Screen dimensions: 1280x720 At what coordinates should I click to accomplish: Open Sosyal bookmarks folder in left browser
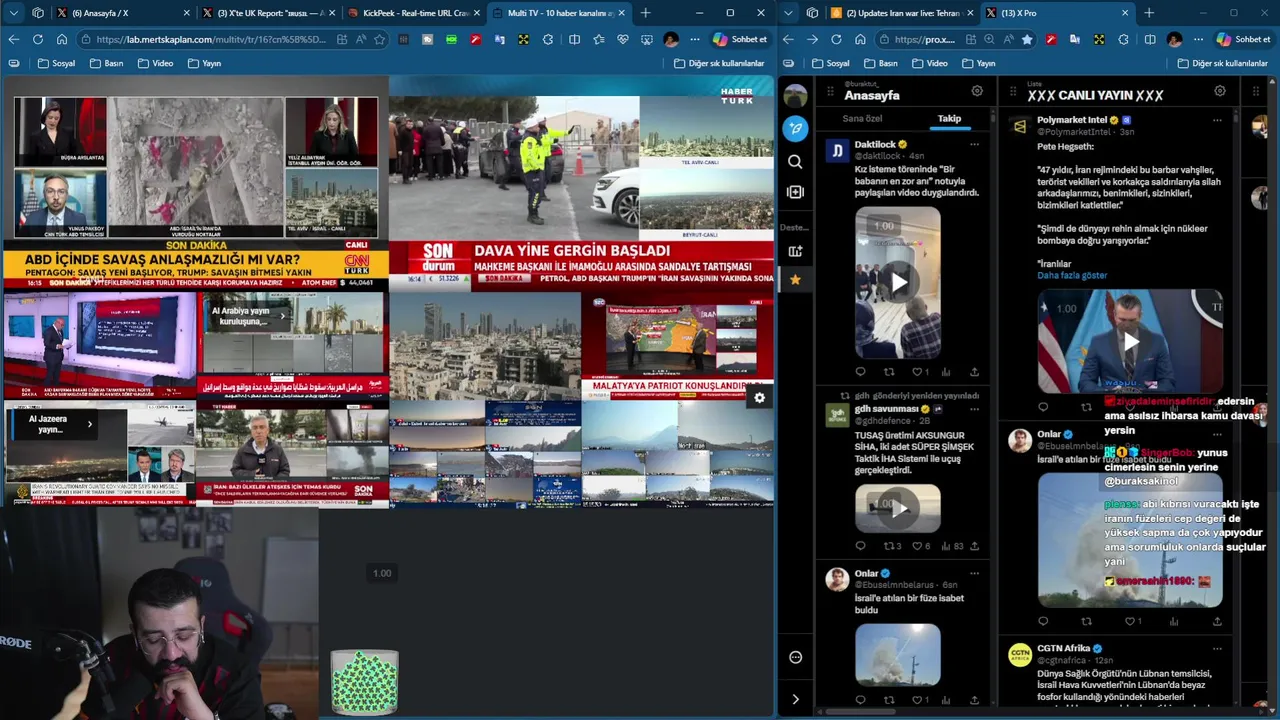56,63
